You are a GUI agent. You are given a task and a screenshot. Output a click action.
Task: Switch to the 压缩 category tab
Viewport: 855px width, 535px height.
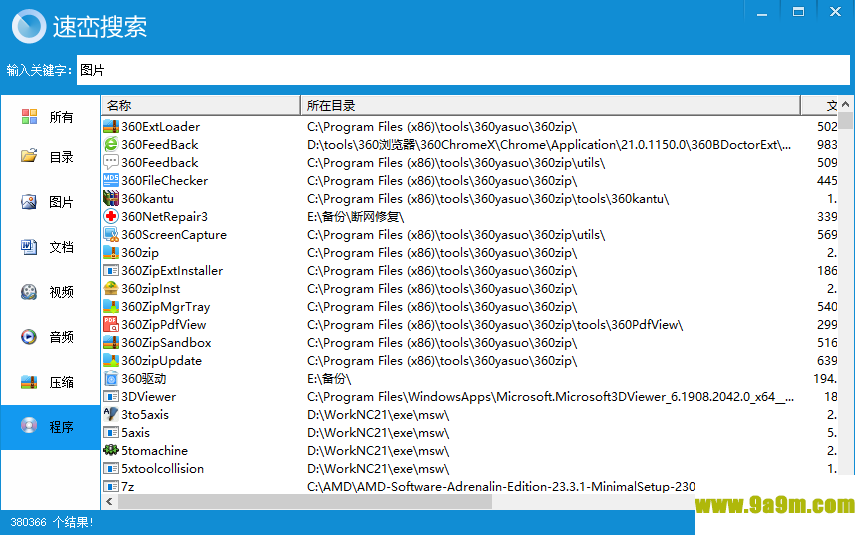[50, 382]
